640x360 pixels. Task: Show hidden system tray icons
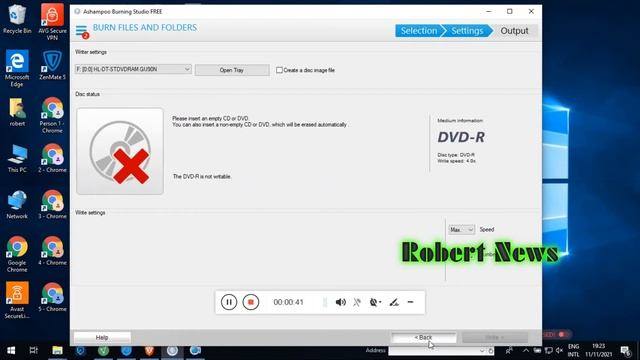click(526, 351)
